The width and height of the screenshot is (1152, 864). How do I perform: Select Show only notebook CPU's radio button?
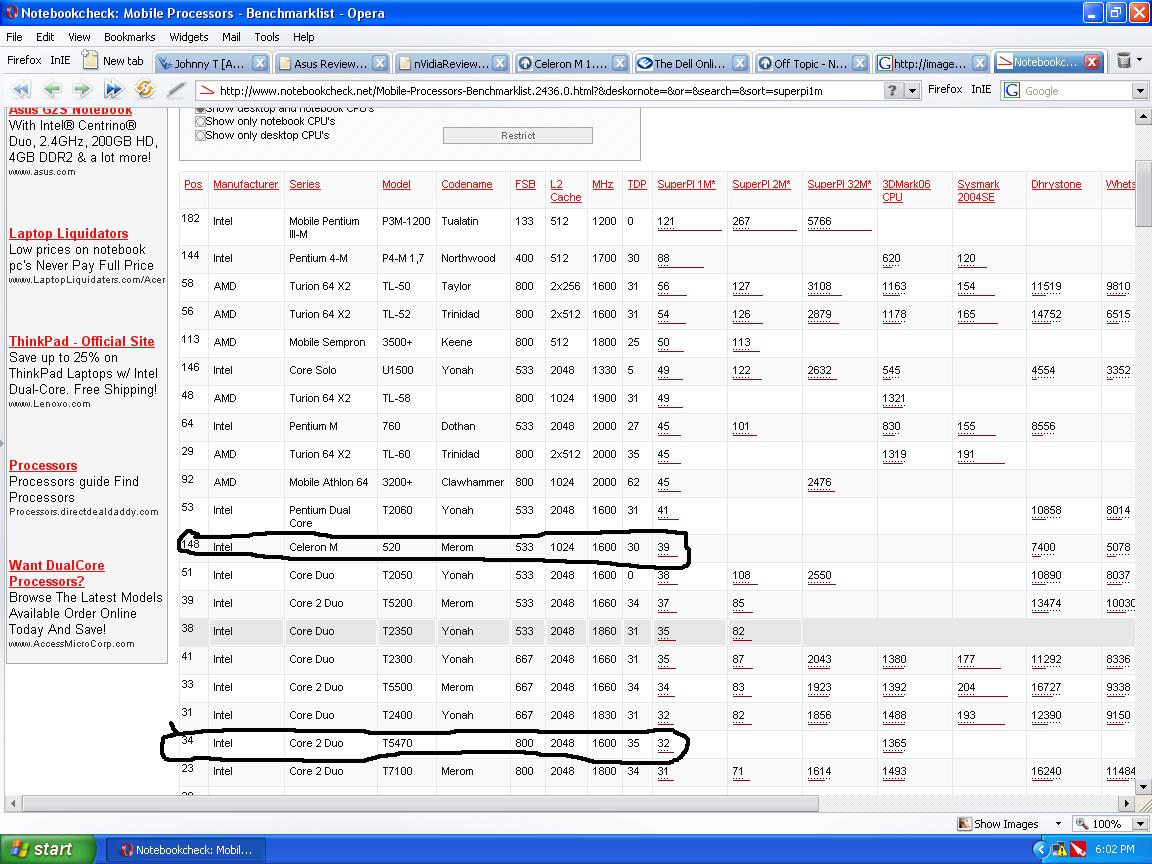(200, 121)
